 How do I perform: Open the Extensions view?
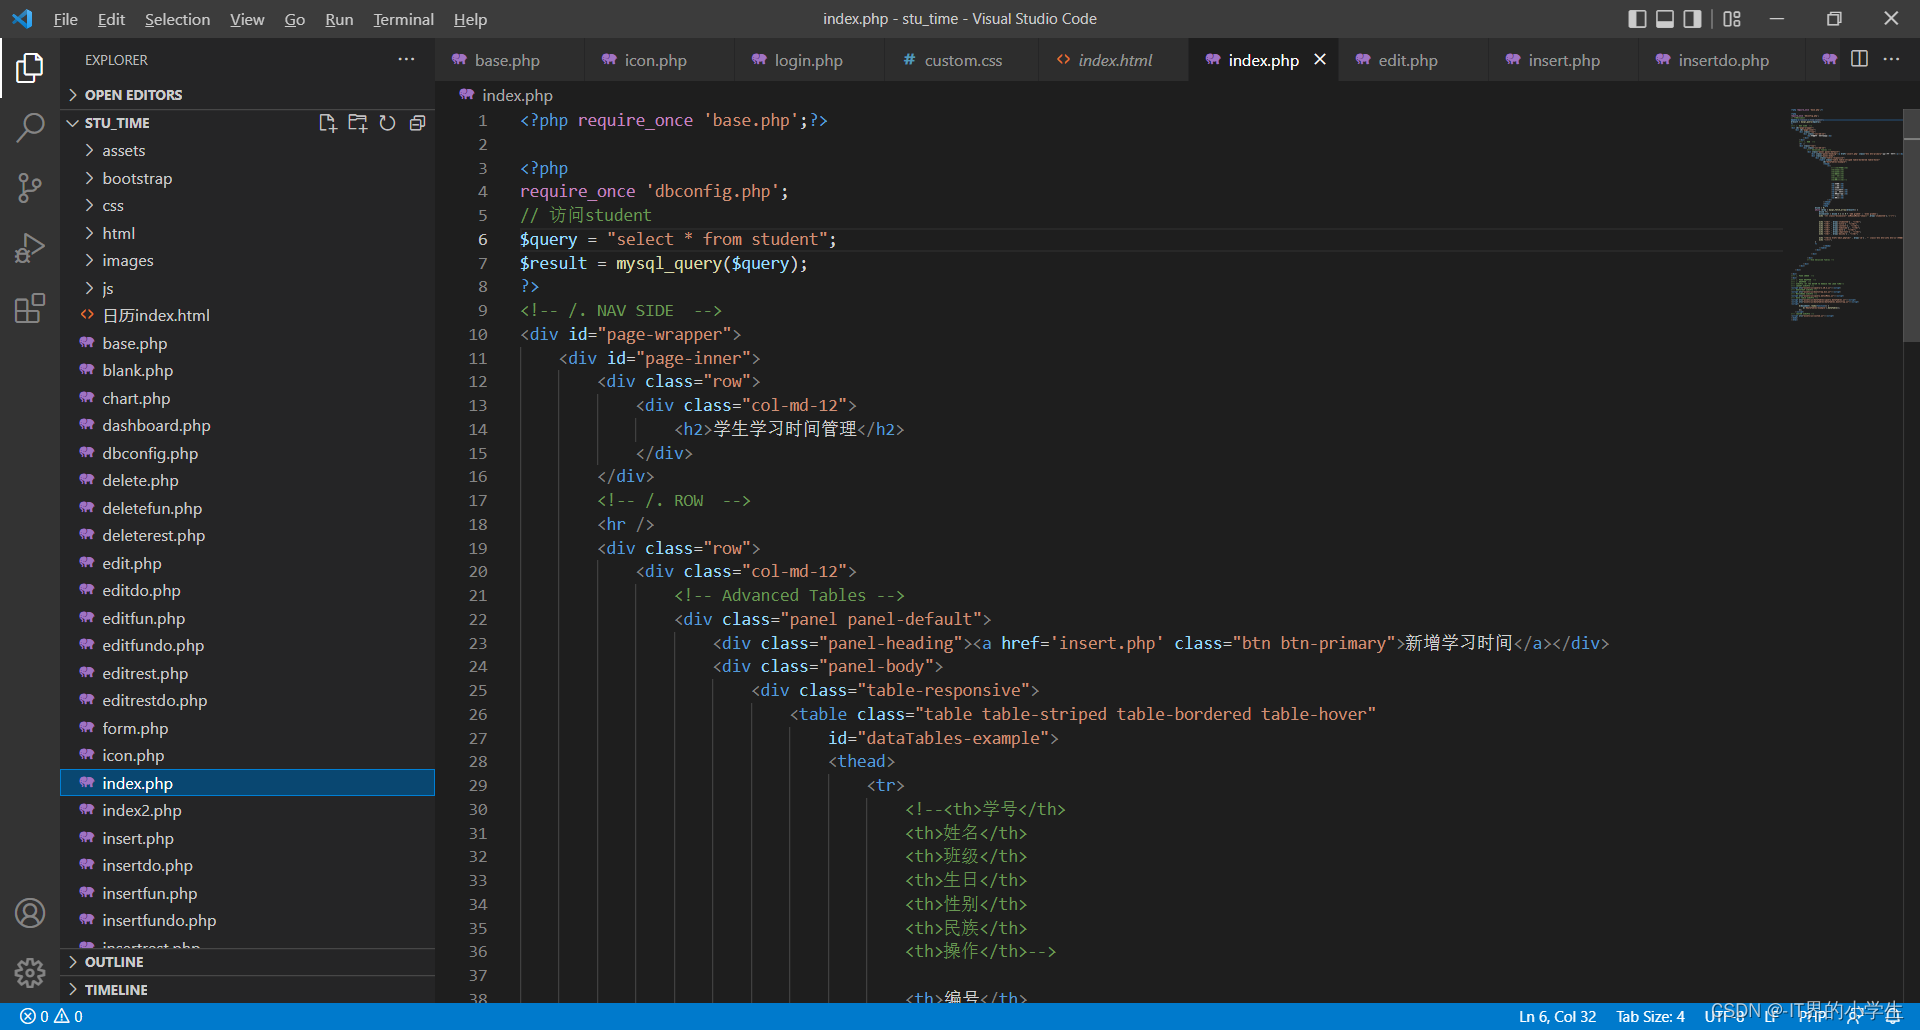(30, 308)
